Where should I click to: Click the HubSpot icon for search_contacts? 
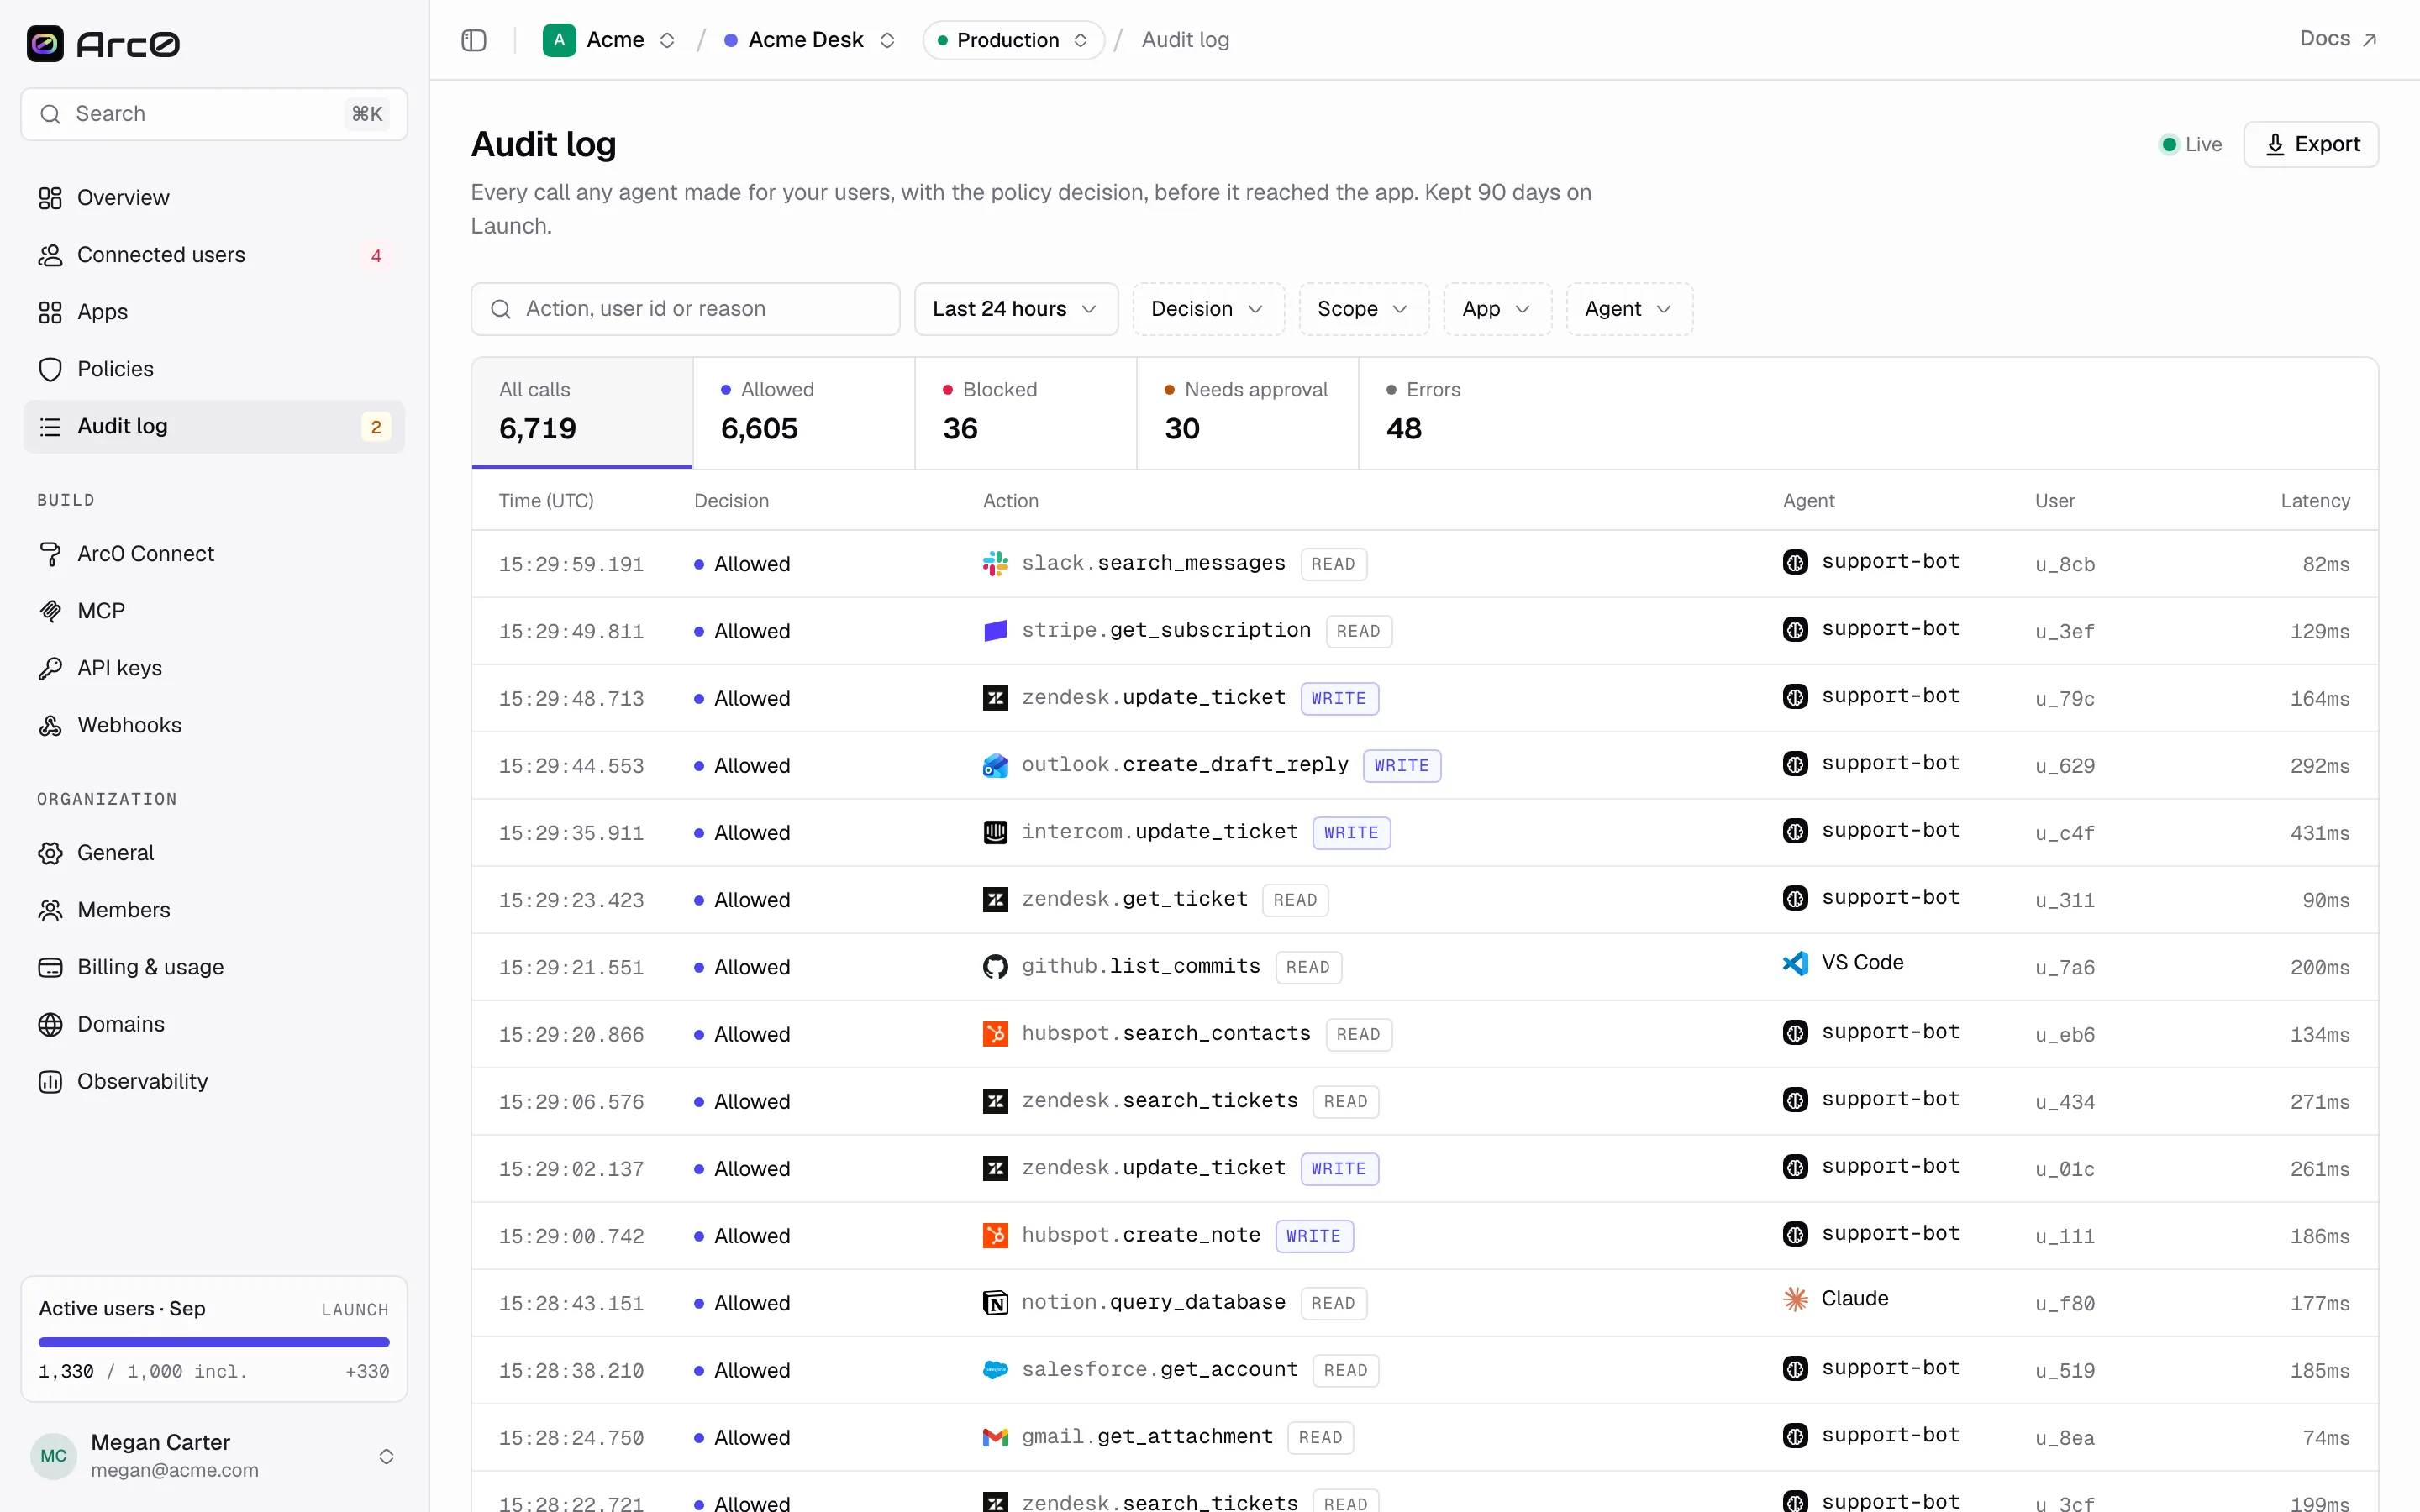click(x=995, y=1034)
